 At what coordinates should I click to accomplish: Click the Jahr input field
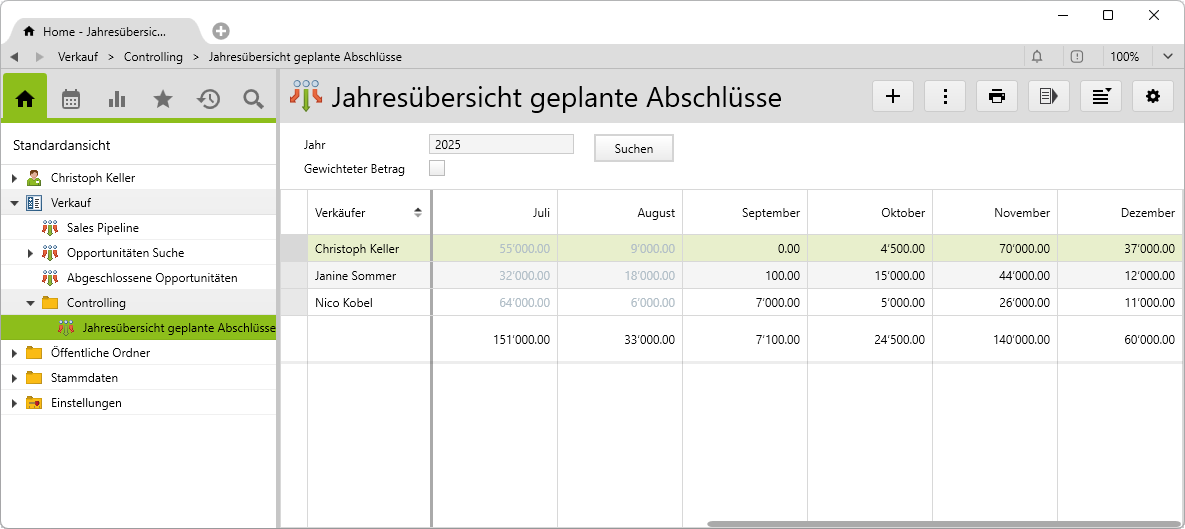click(501, 144)
